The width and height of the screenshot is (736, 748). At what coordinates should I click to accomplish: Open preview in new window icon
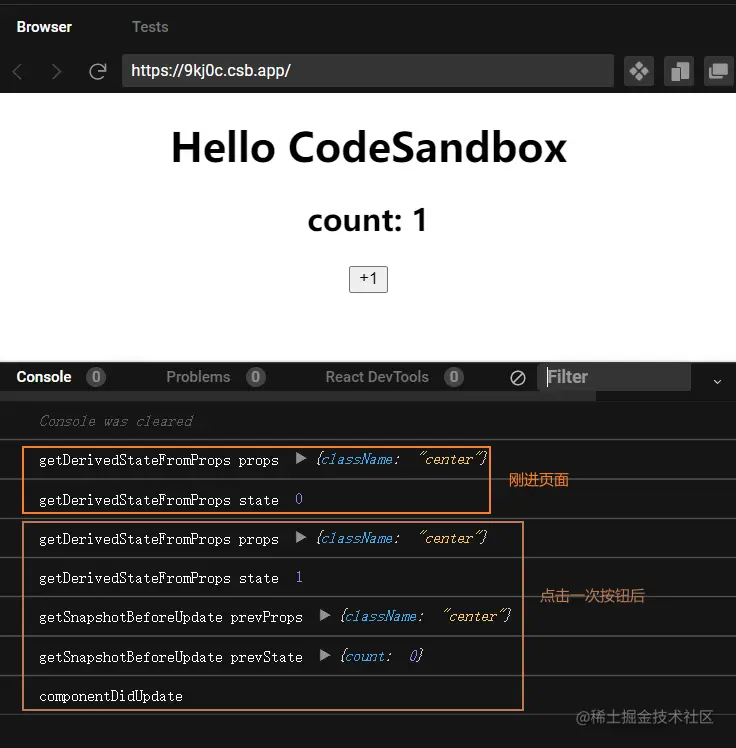718,71
